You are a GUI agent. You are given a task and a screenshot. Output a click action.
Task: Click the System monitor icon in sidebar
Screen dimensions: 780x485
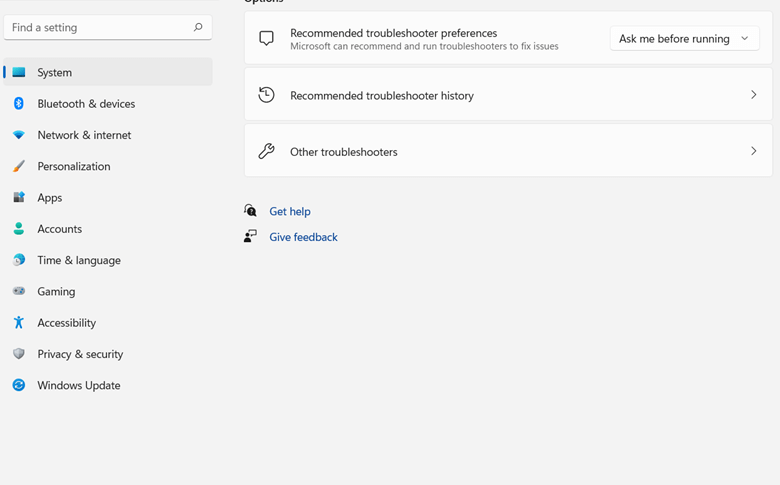(x=19, y=72)
